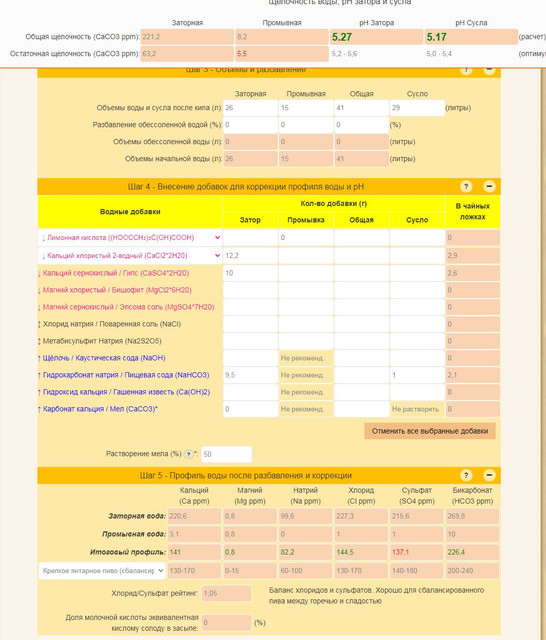Click gypsum mash amount field 10
546x640 pixels.
tap(250, 273)
